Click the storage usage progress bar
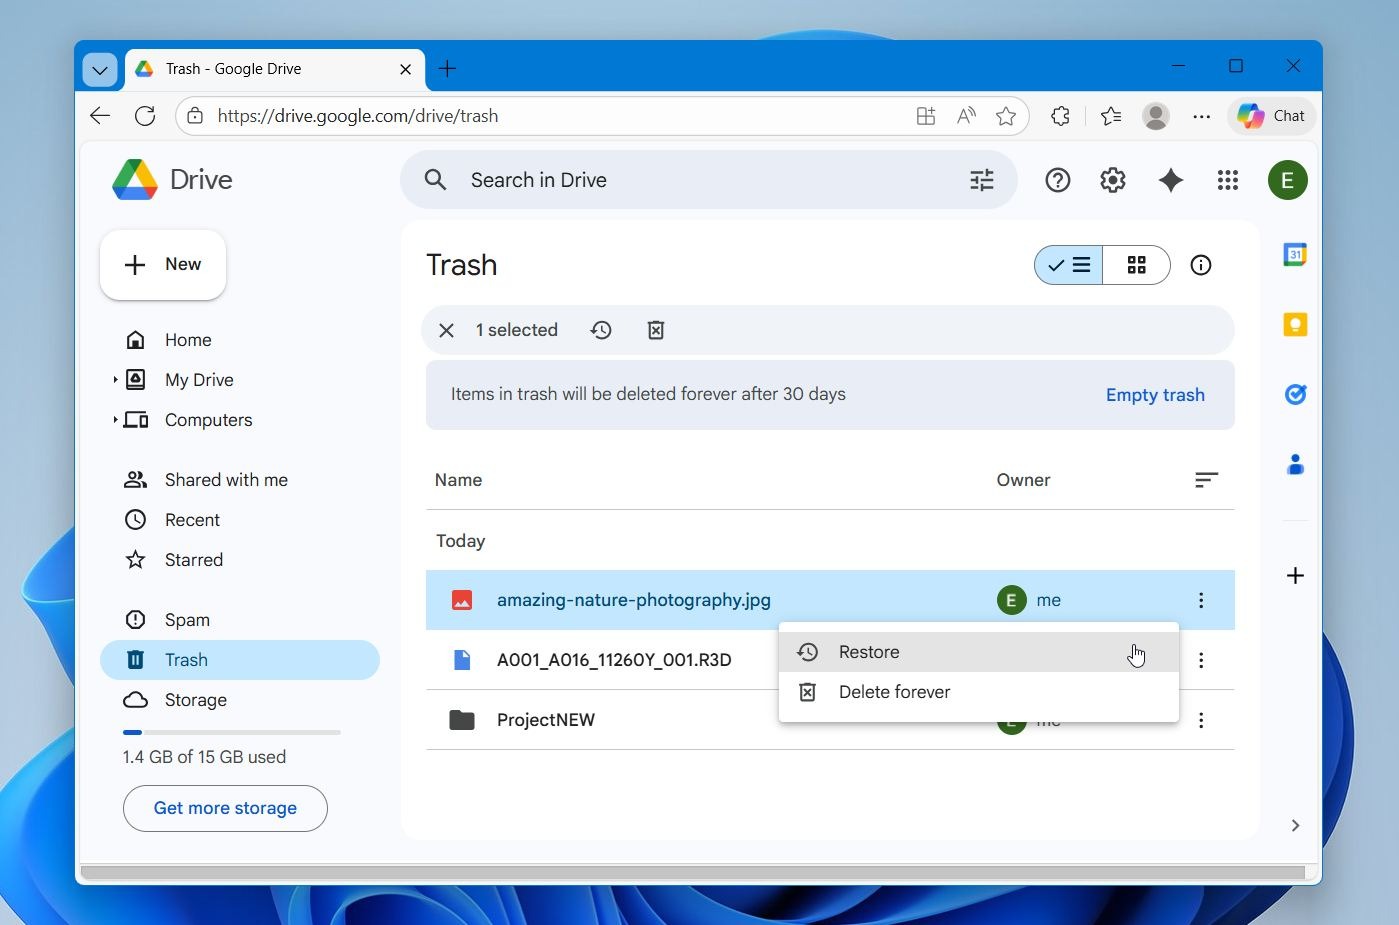This screenshot has width=1399, height=925. click(231, 732)
